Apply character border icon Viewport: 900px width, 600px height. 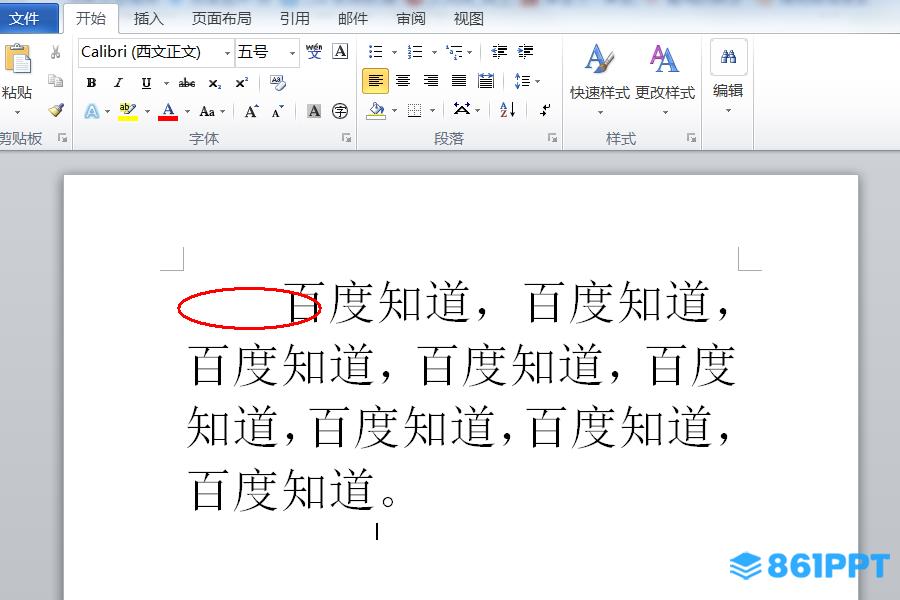(340, 52)
